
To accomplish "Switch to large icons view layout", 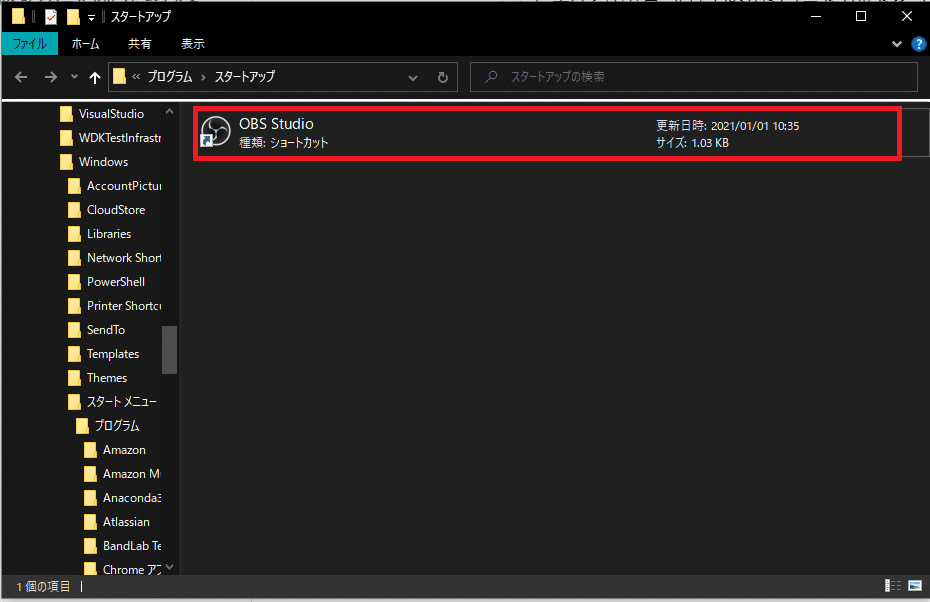I will (x=915, y=586).
